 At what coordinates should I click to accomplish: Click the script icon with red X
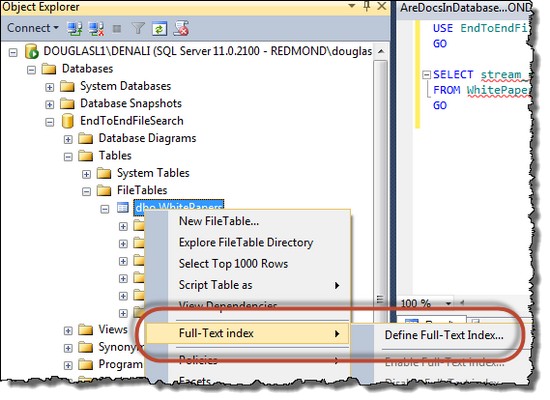tap(181, 28)
